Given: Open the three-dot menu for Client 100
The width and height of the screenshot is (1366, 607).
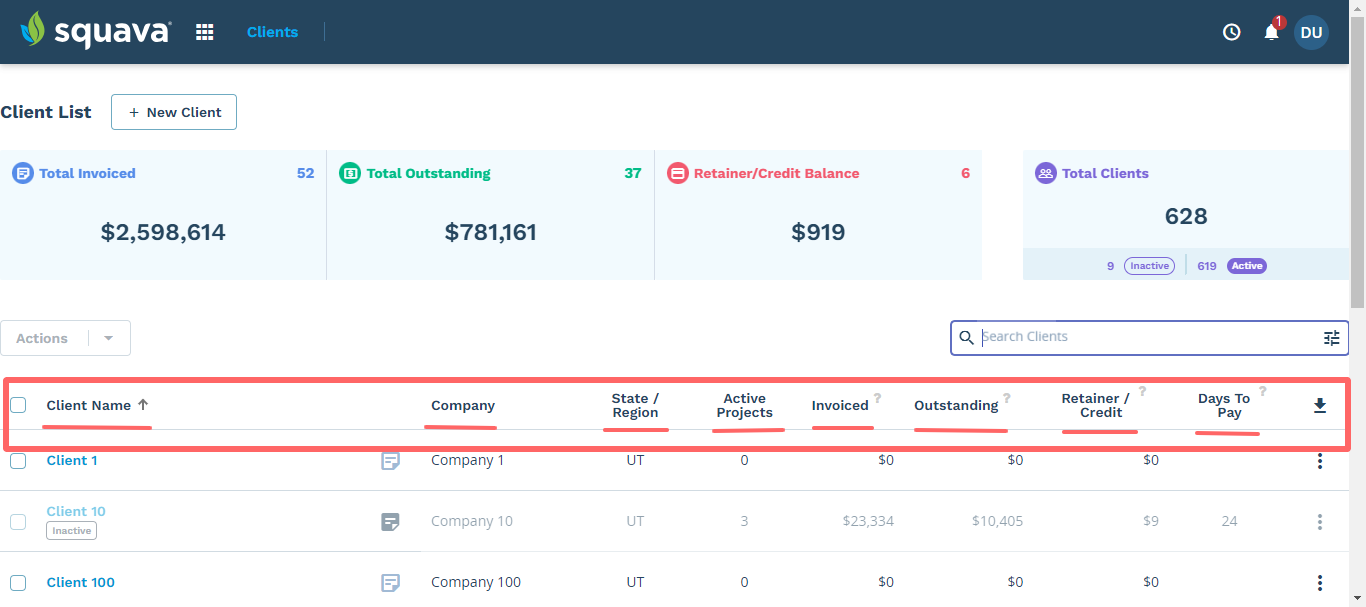Looking at the screenshot, I should (x=1320, y=582).
